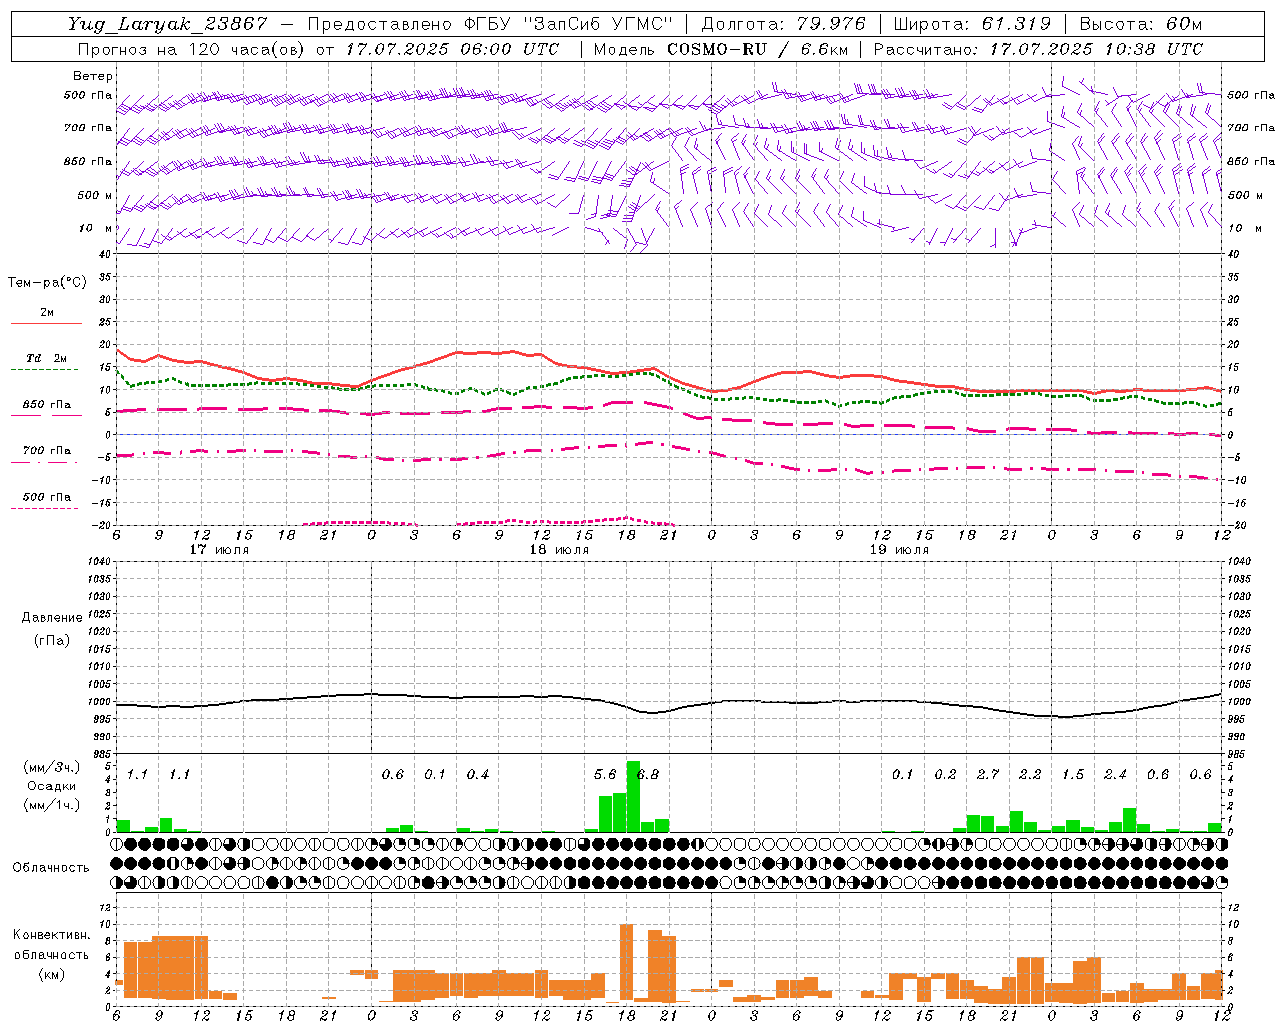1280x1024 pixels.
Task: Click the Td 2м dew point legend entry
Action: point(46,358)
